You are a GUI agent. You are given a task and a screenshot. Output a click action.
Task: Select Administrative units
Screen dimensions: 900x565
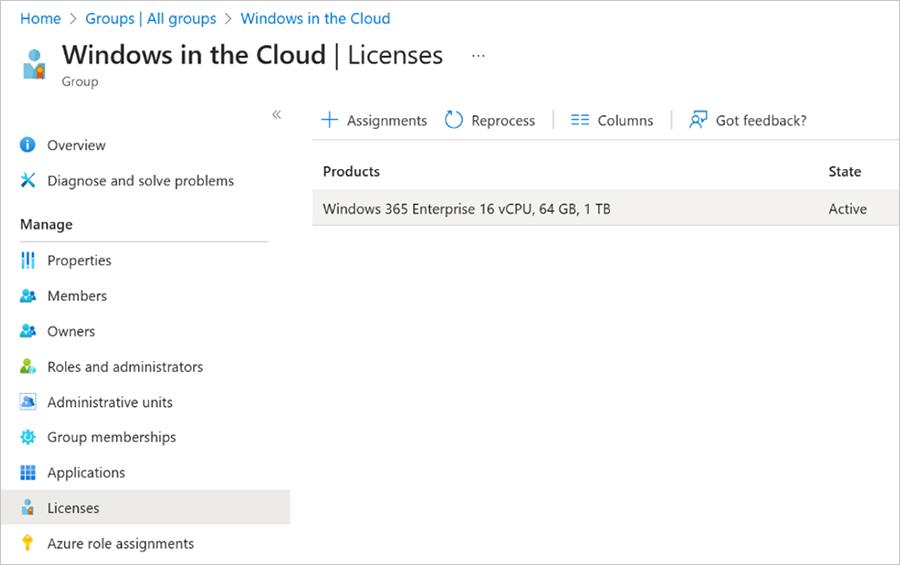tap(110, 403)
